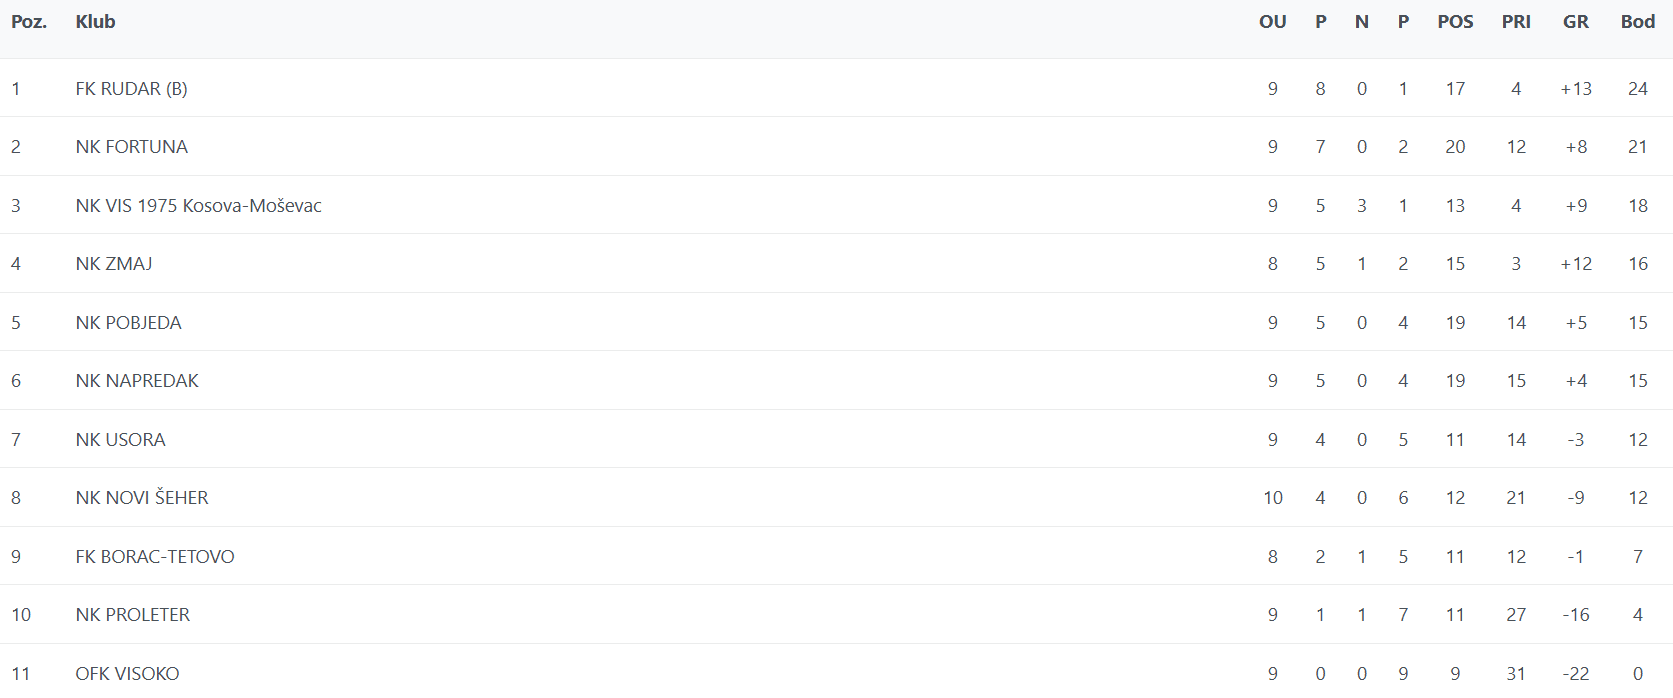Click the Klub column header
1673x698 pixels.
[95, 22]
